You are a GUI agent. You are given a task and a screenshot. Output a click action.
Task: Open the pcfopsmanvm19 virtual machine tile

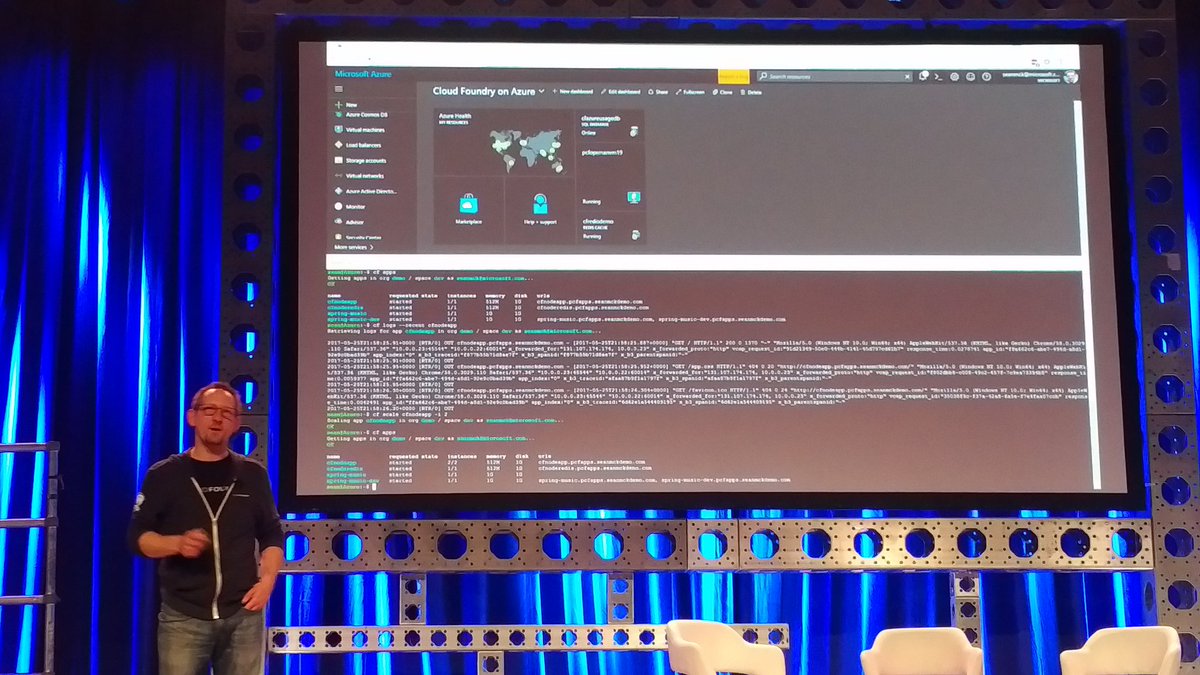[x=610, y=177]
